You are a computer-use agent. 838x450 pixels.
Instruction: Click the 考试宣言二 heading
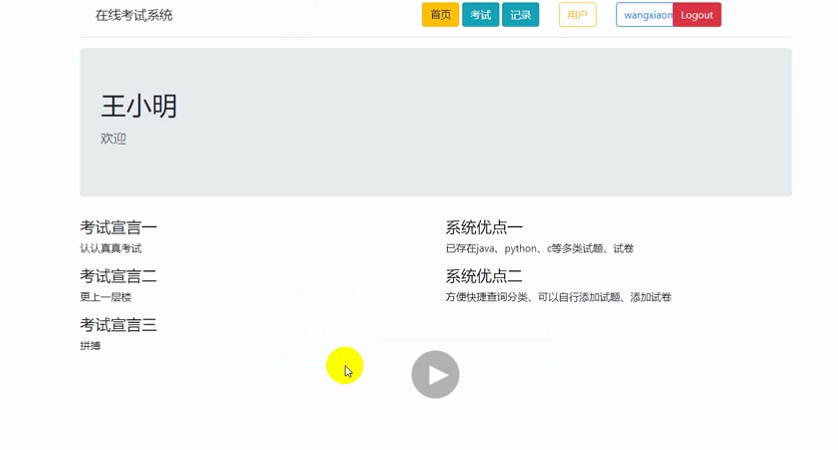tap(119, 276)
